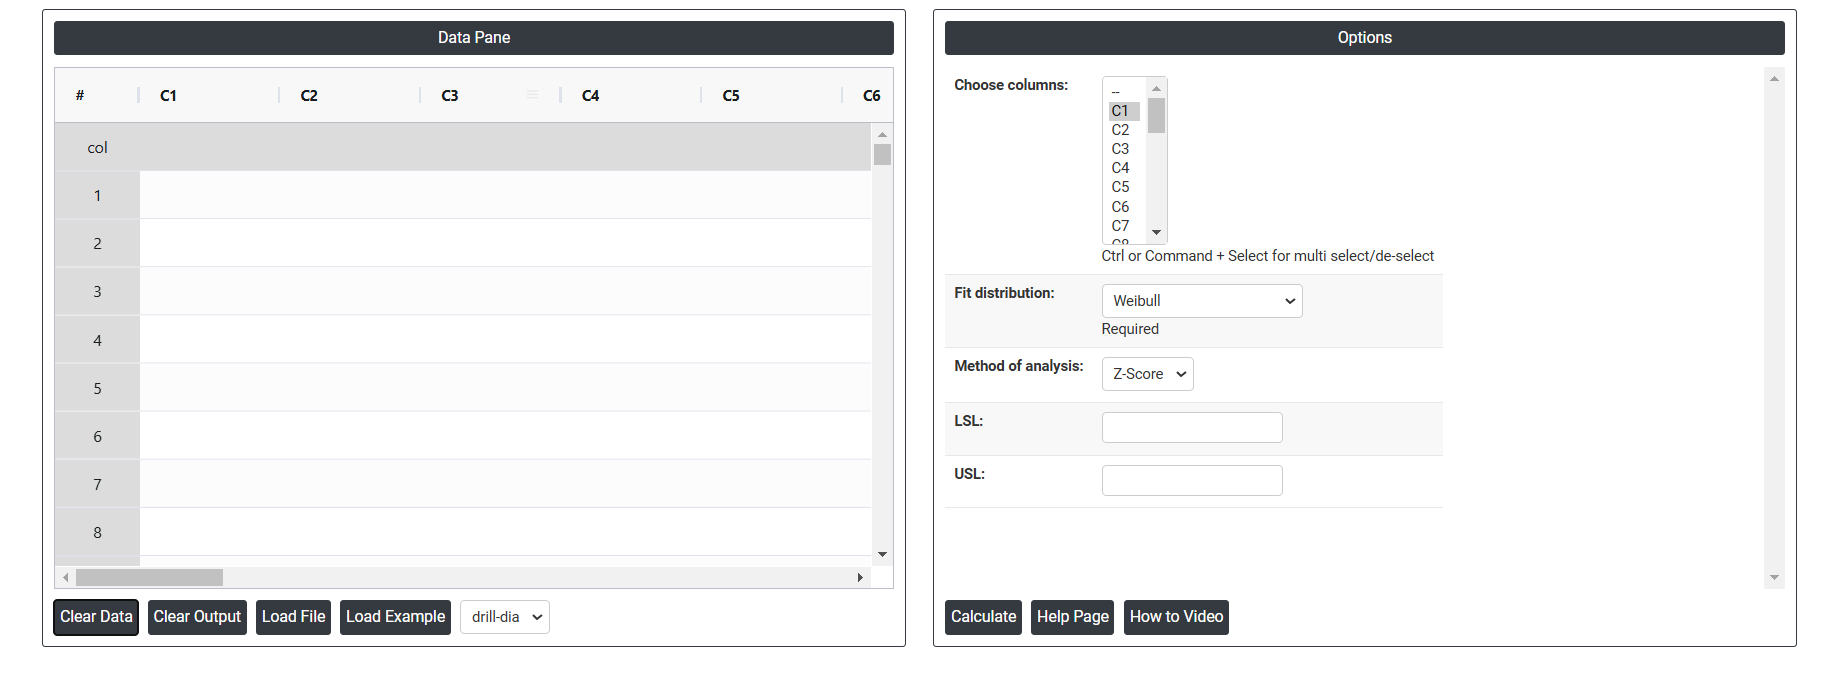This screenshot has width=1844, height=679.
Task: Click the LSL input field
Action: (x=1192, y=428)
